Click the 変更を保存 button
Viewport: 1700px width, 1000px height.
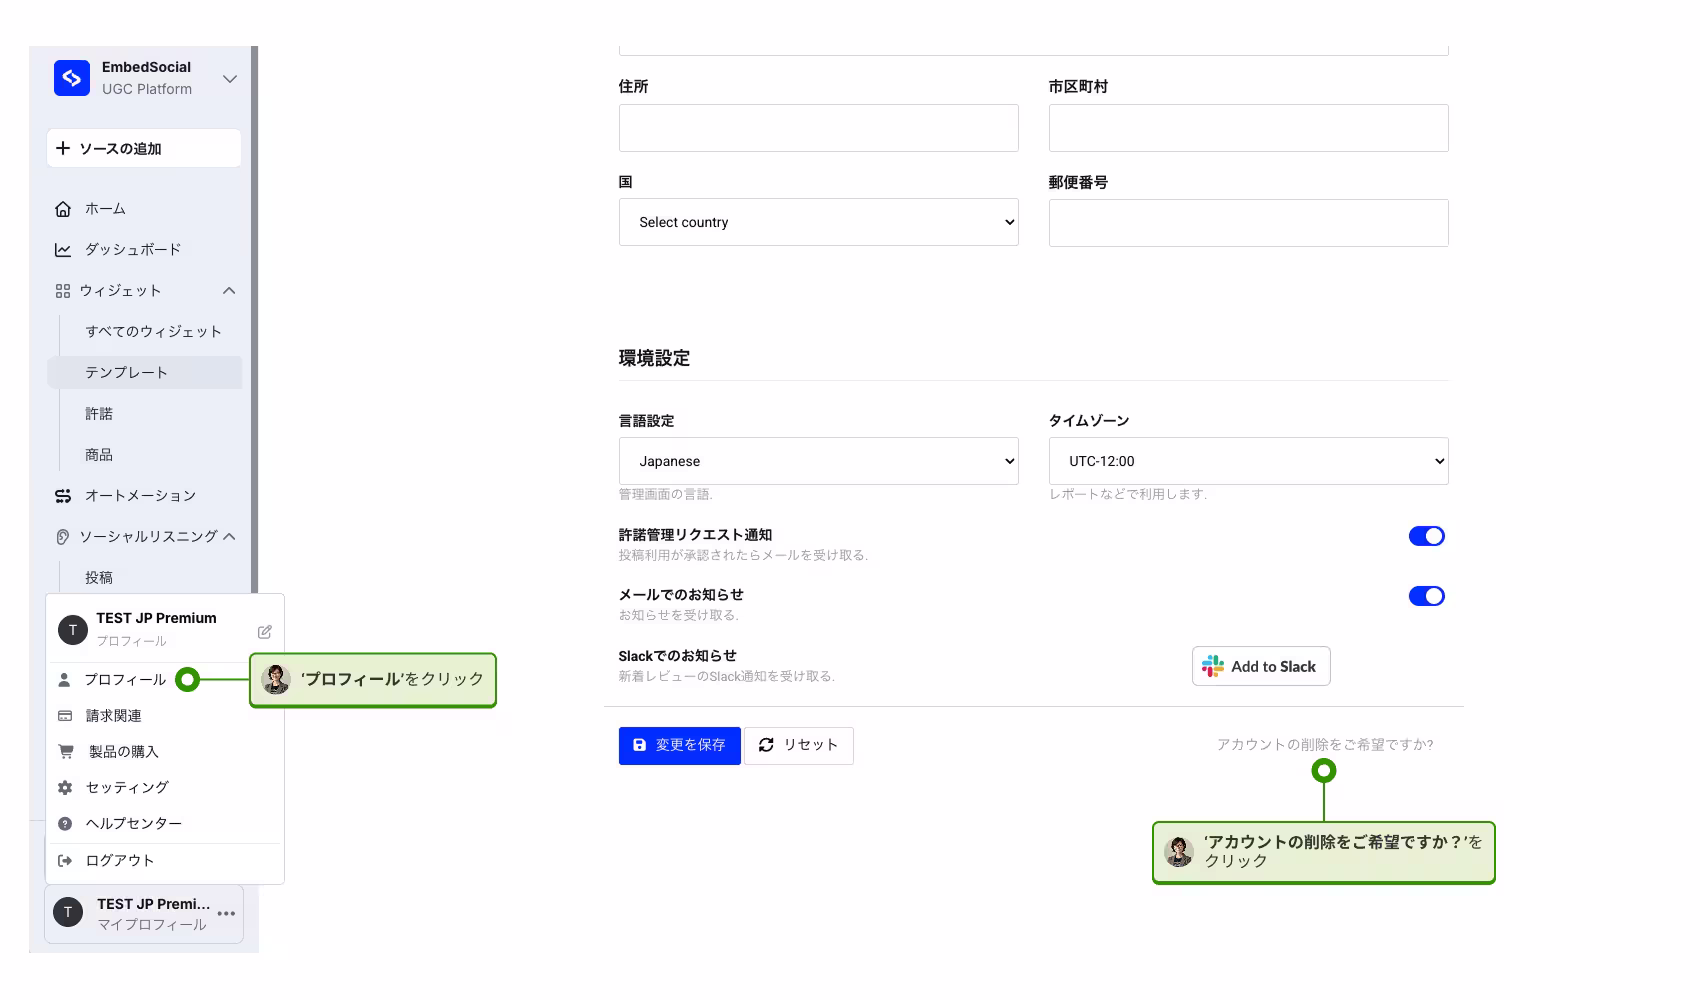click(680, 746)
